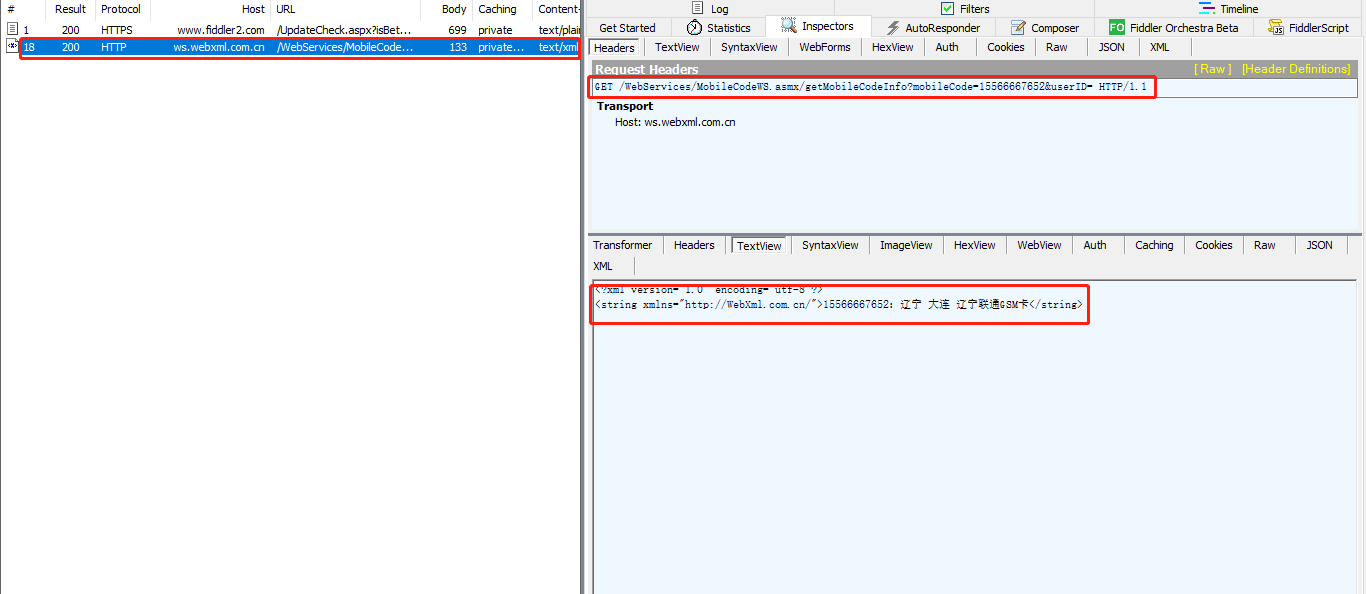The width and height of the screenshot is (1366, 594).
Task: Open the response JSON tab
Action: tap(1320, 245)
